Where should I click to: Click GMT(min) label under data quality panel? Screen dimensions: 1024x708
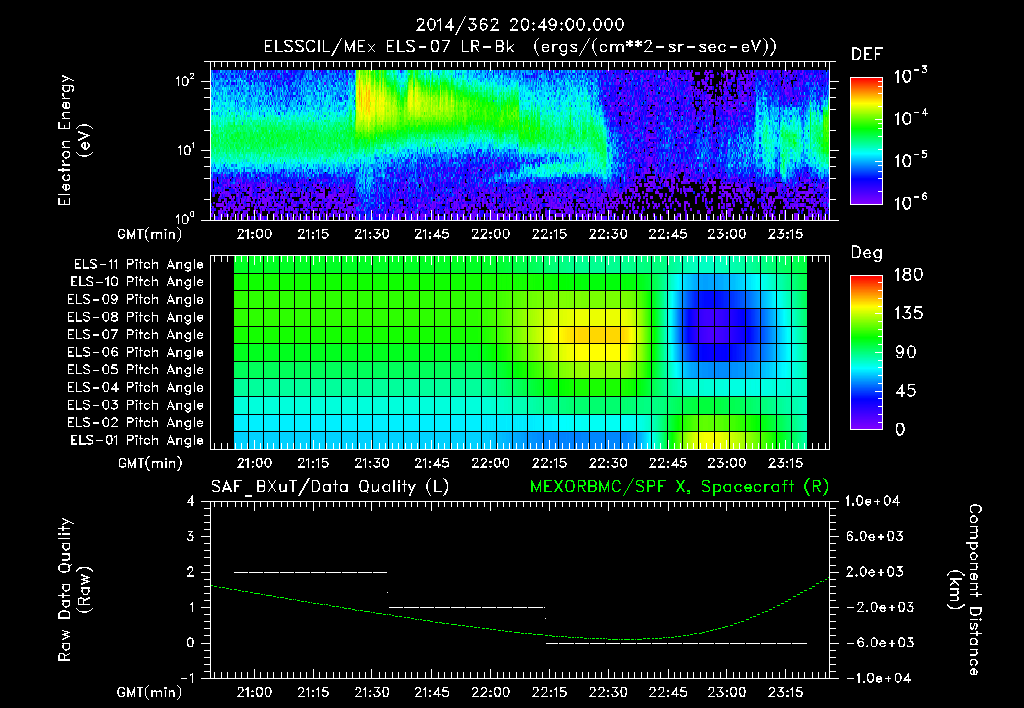(x=150, y=692)
